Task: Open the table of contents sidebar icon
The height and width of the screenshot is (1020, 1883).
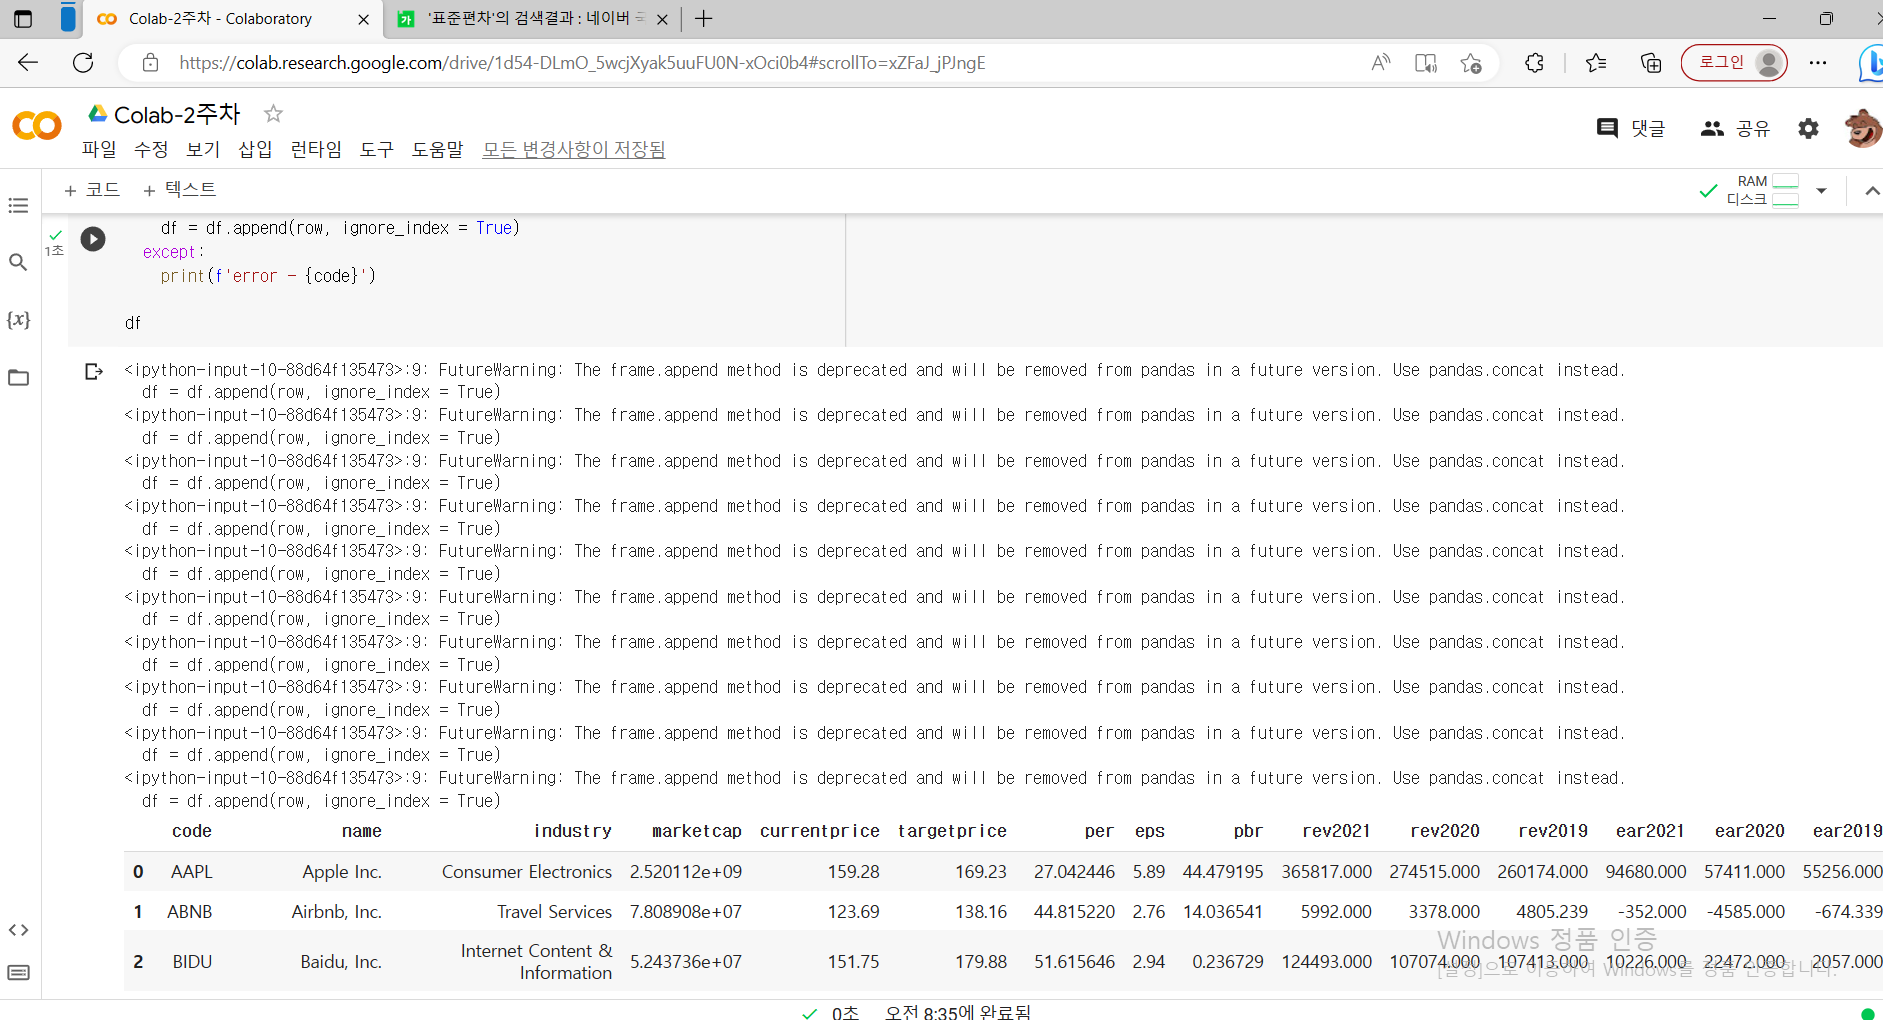Action: pyautogui.click(x=18, y=206)
